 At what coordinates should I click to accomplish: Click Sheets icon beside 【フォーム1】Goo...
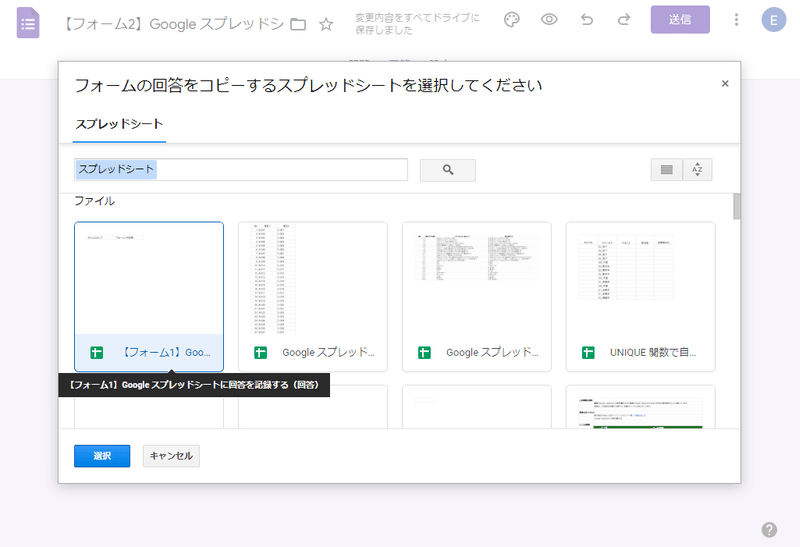96,353
